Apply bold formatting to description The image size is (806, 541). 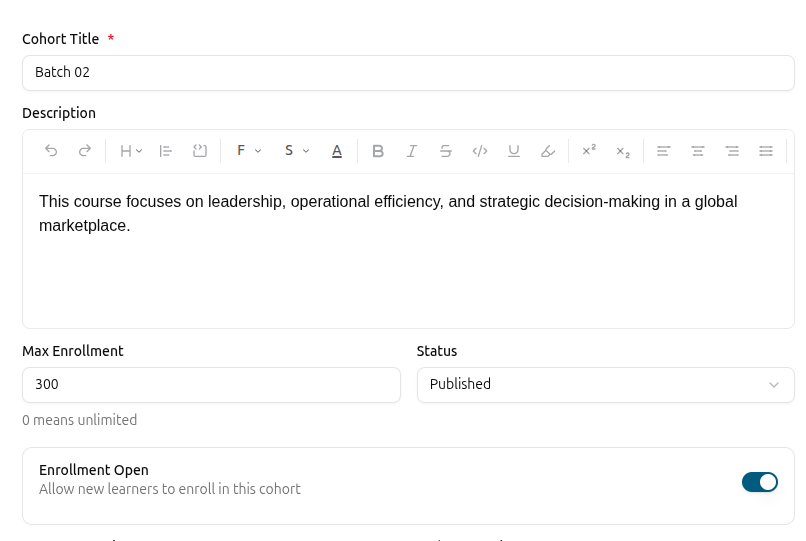click(x=378, y=151)
